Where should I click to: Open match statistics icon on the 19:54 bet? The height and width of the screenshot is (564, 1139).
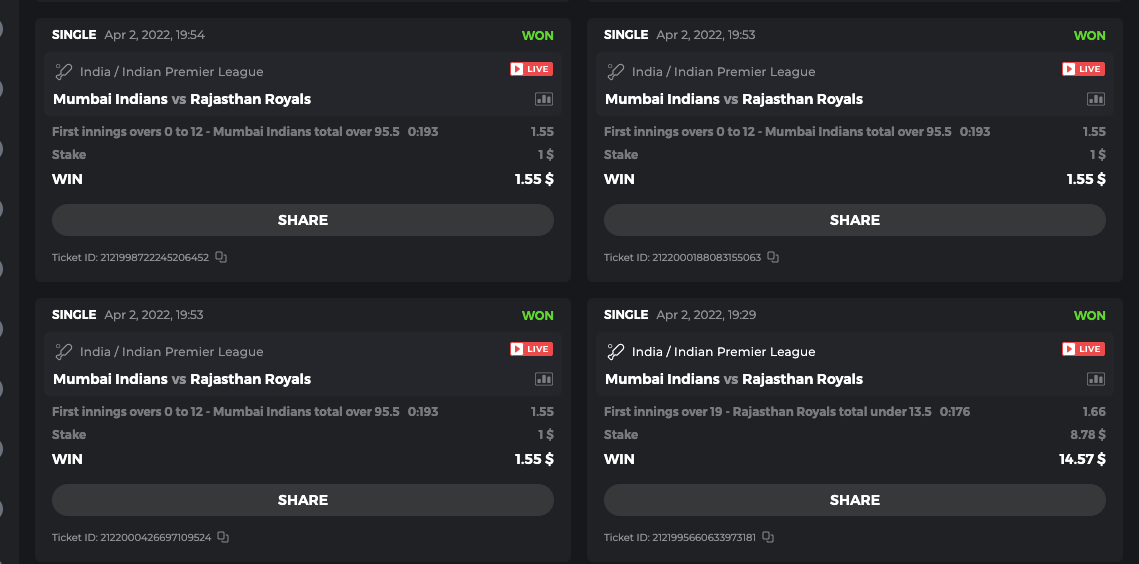pos(544,99)
